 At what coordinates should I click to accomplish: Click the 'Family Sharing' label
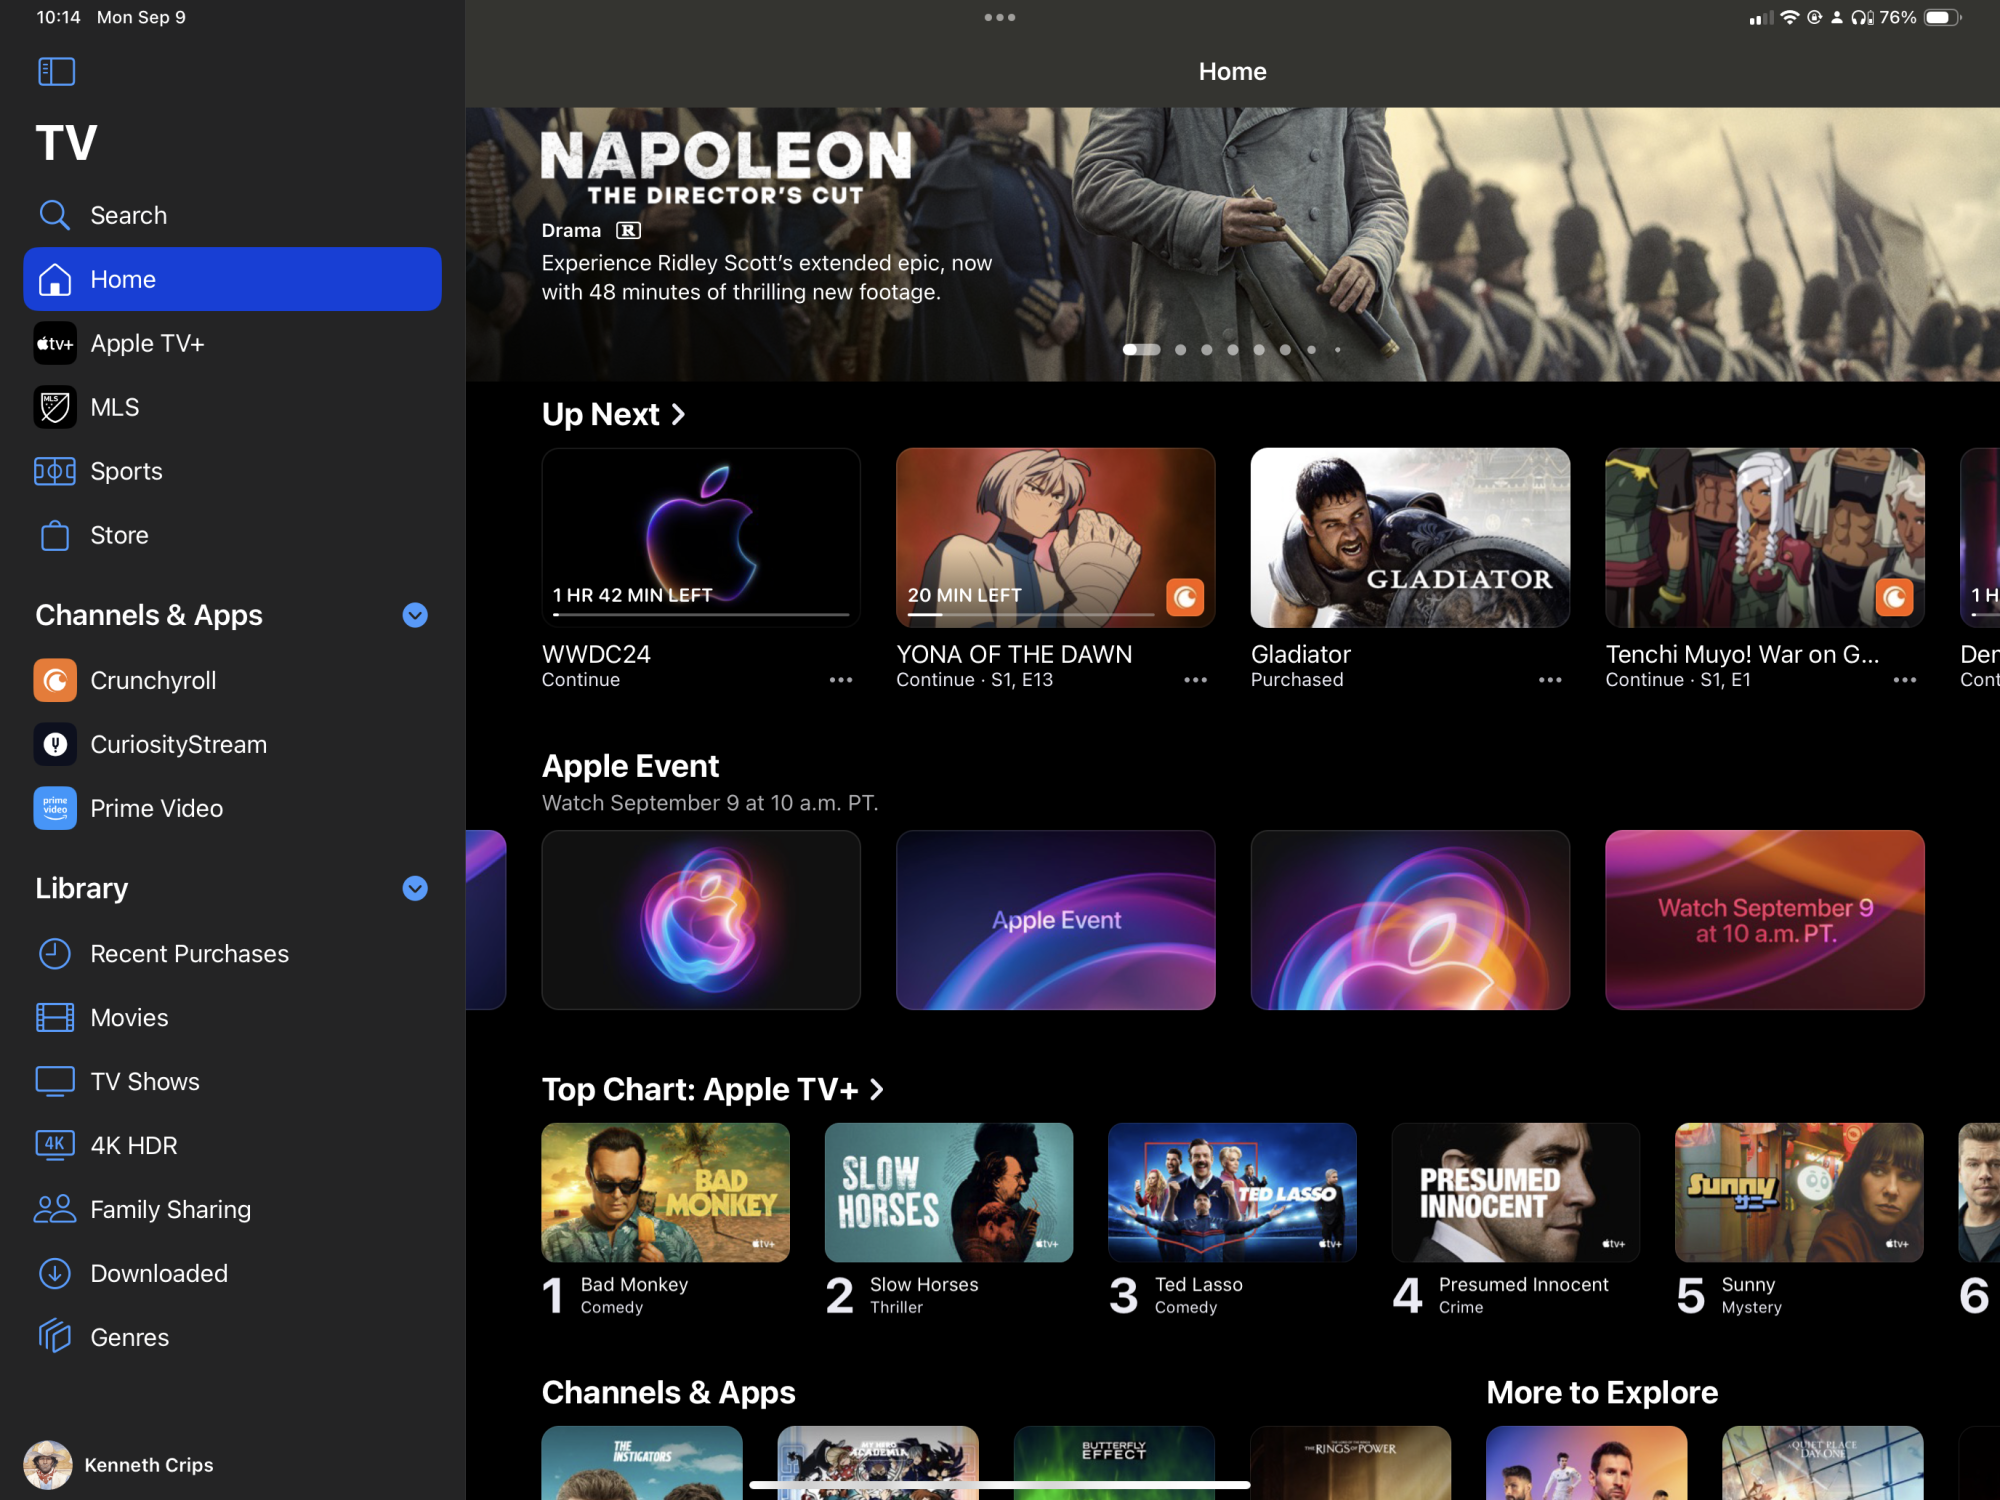pyautogui.click(x=170, y=1209)
